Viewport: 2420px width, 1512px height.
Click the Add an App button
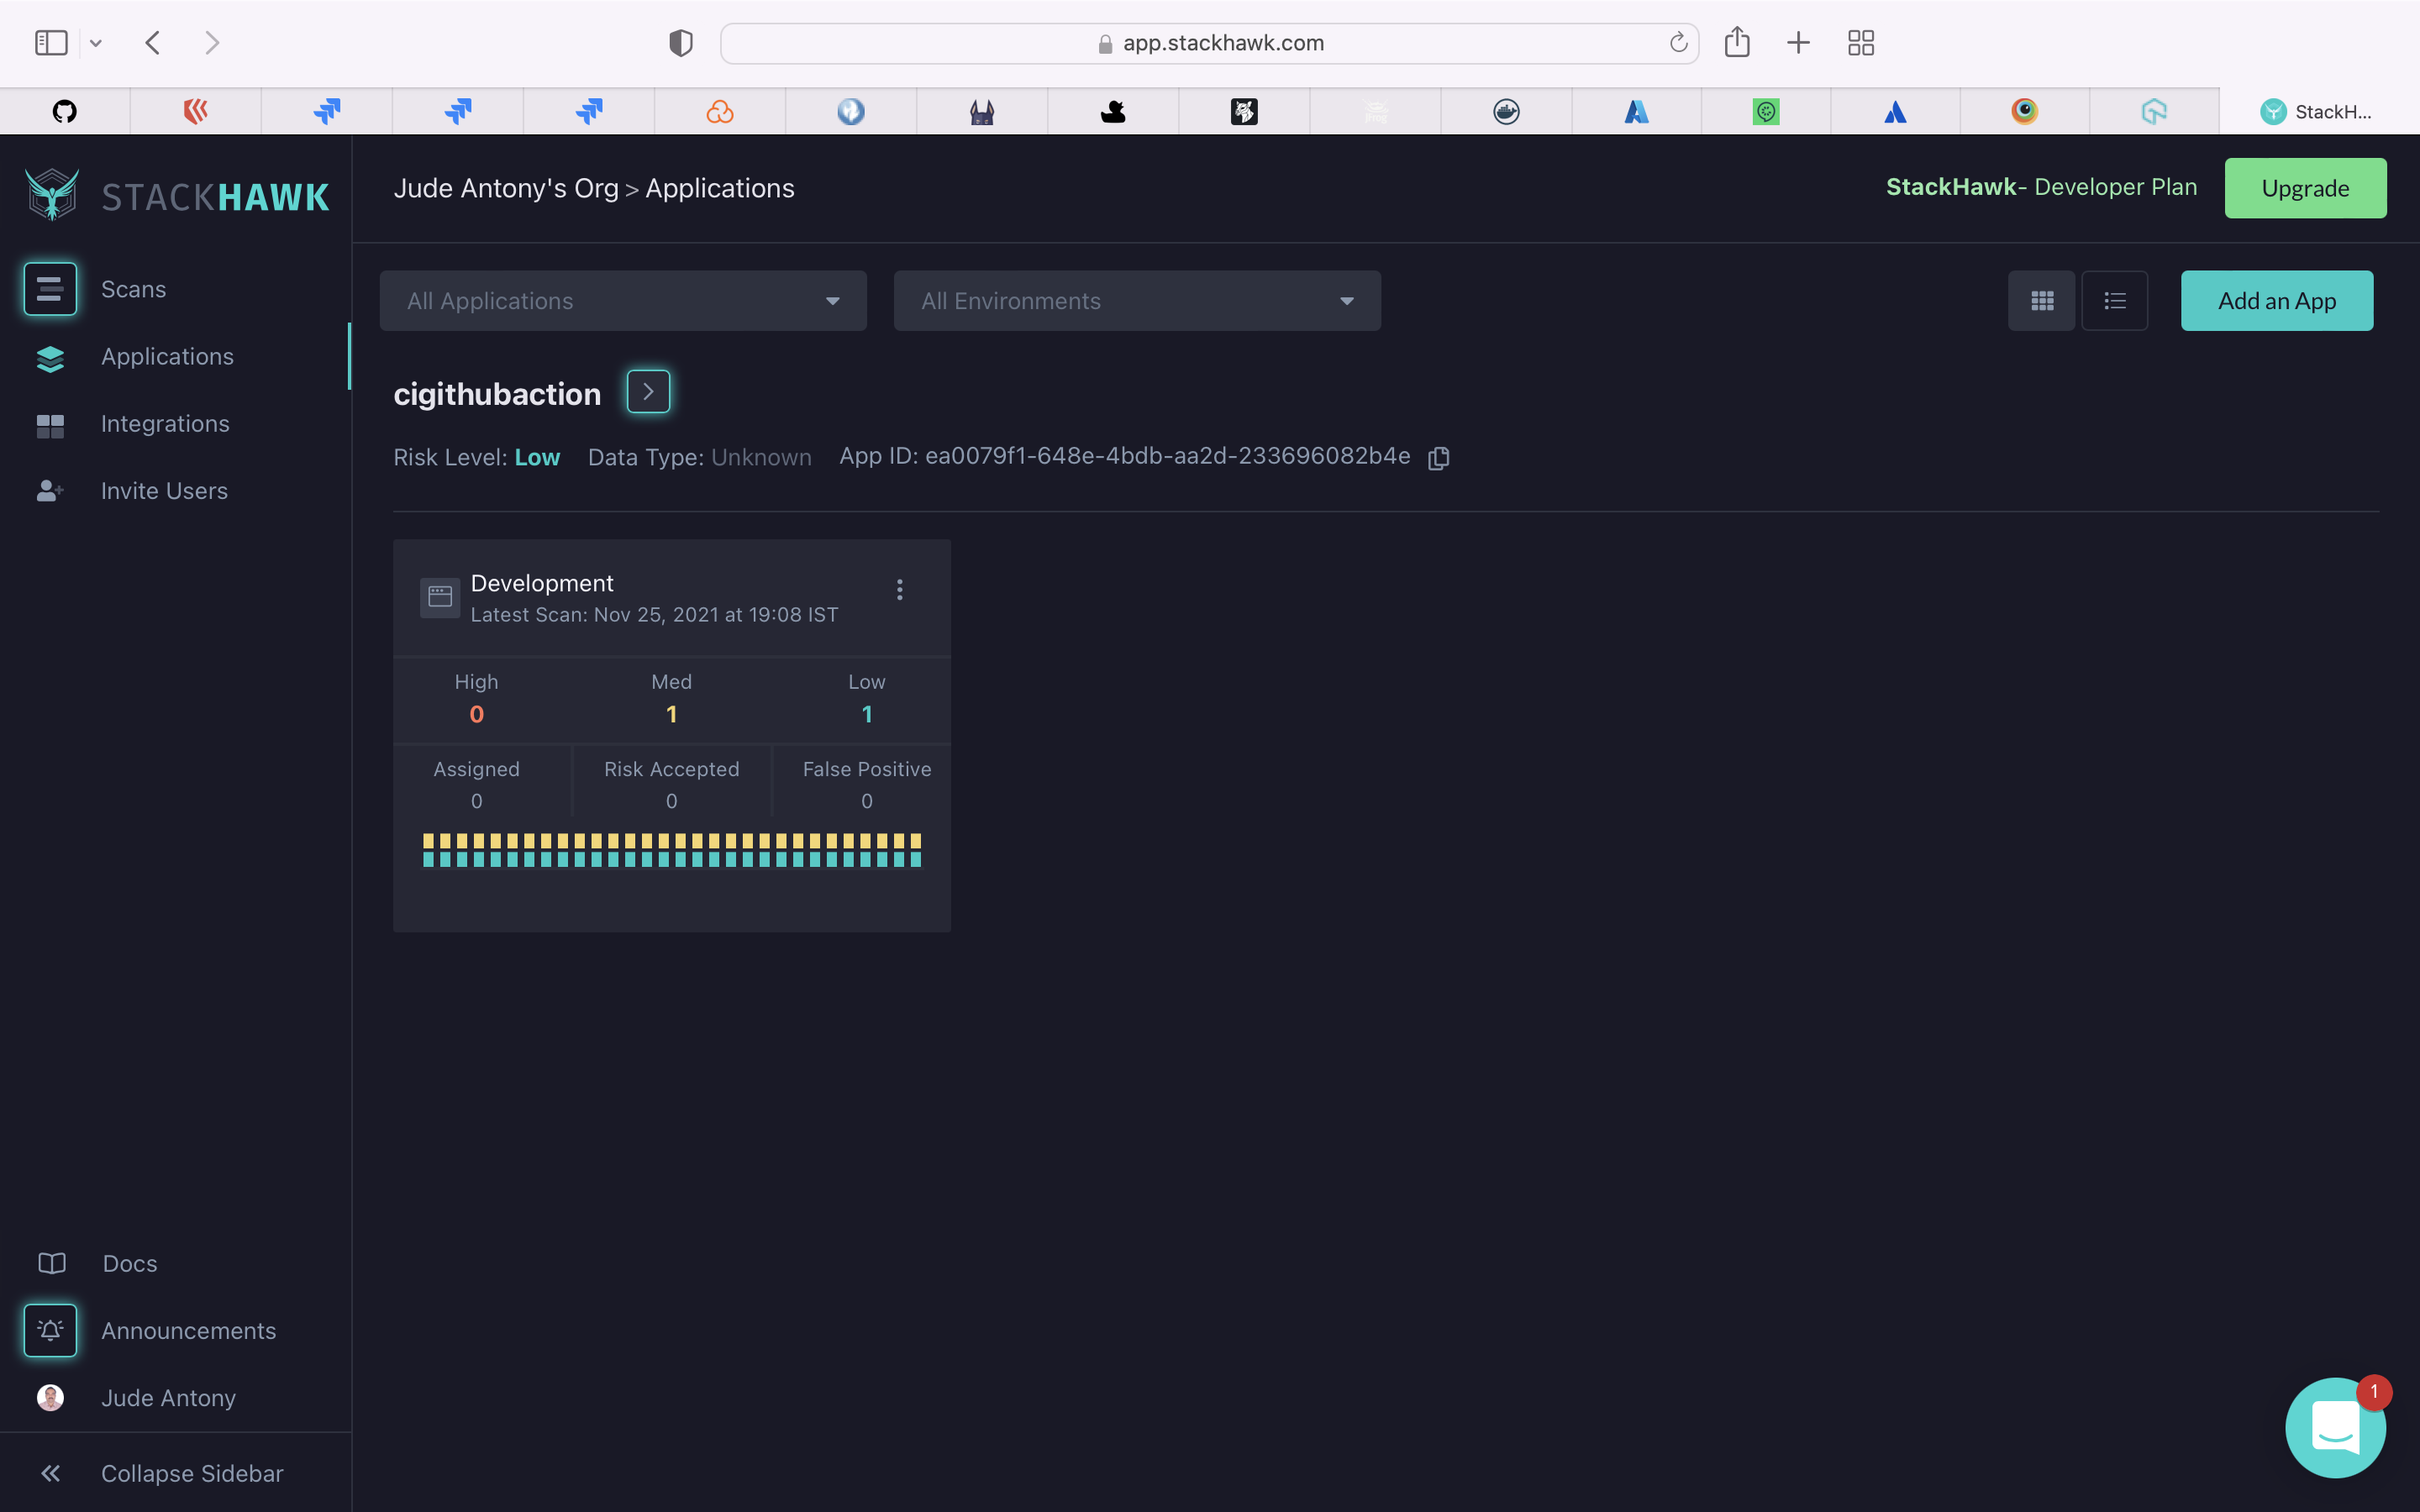coord(2276,301)
